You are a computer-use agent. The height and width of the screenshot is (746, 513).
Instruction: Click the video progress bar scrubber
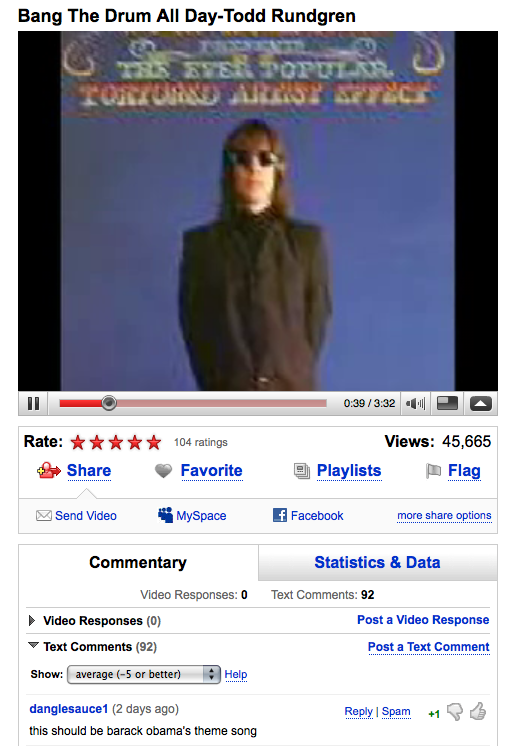109,403
